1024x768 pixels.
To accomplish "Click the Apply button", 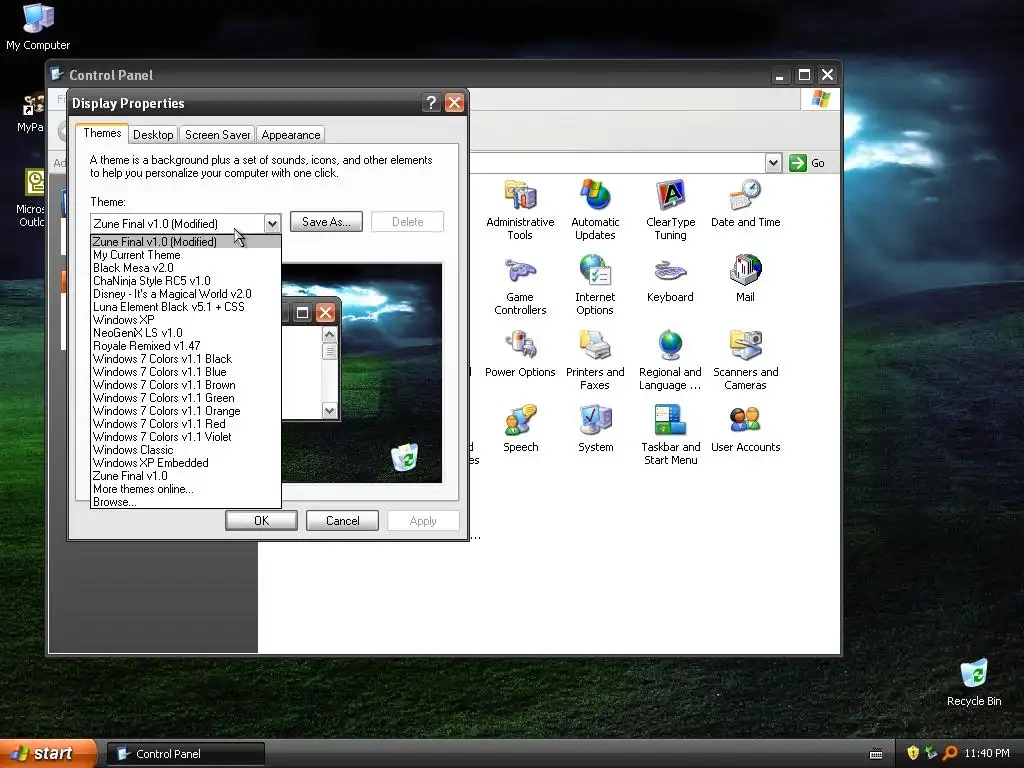I will [x=423, y=520].
